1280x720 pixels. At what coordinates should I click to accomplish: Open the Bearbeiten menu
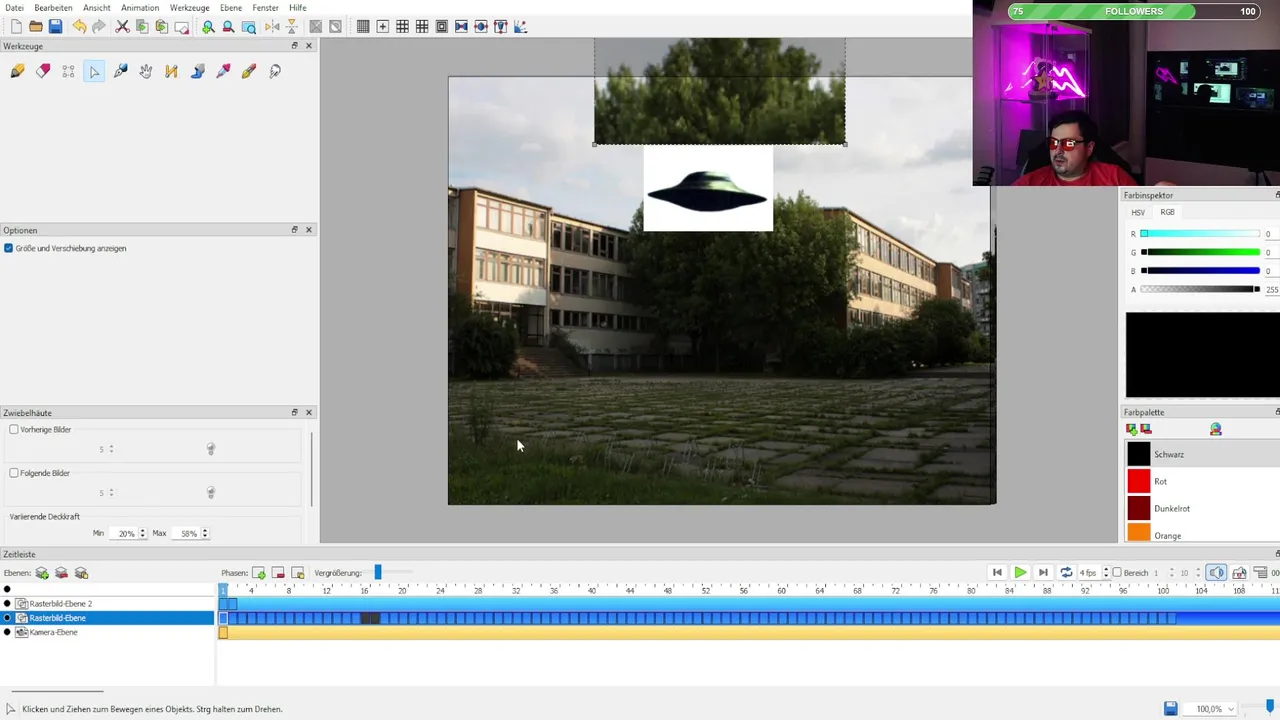coord(53,8)
